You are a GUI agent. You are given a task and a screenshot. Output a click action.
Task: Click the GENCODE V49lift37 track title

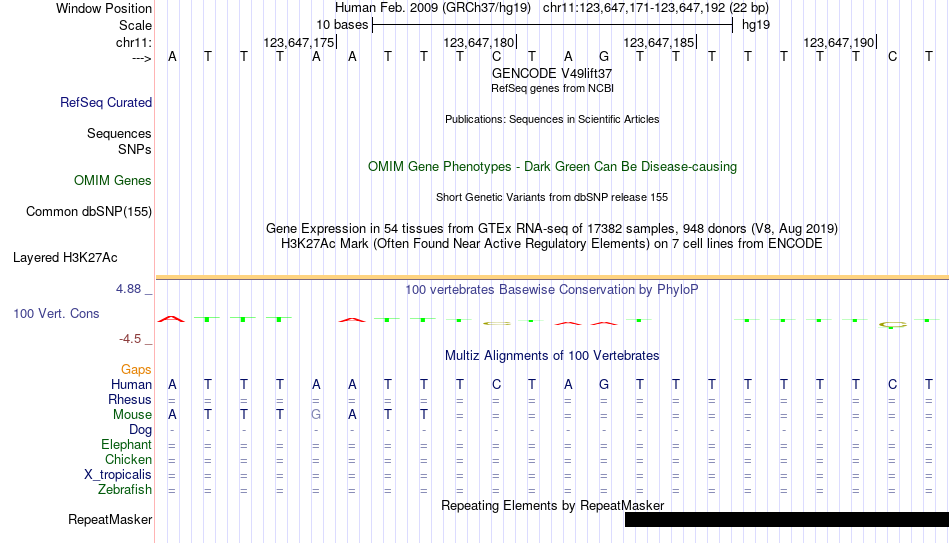pyautogui.click(x=552, y=73)
